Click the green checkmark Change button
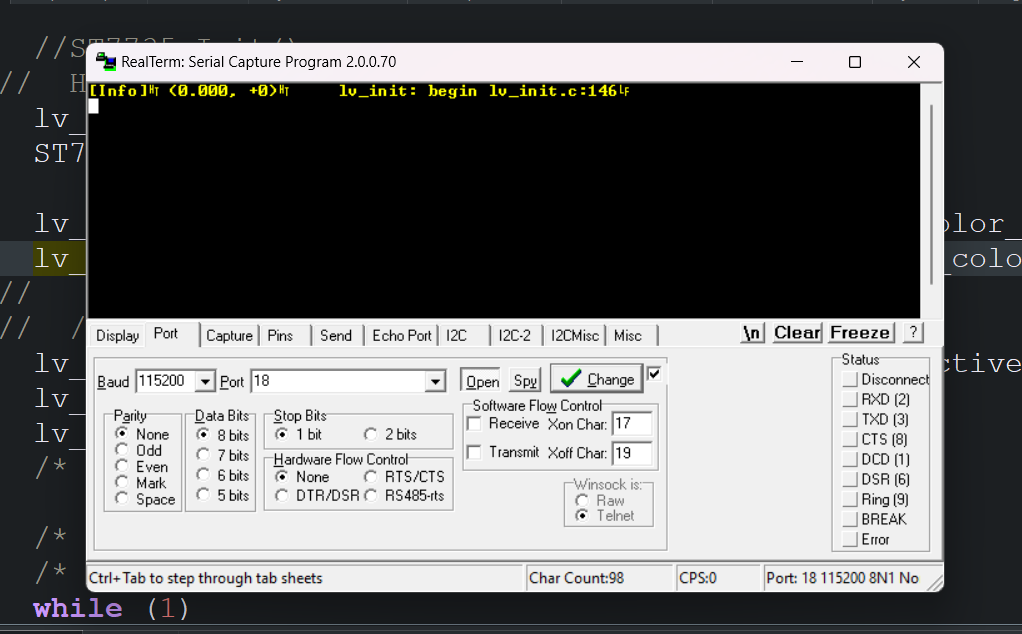 click(596, 379)
